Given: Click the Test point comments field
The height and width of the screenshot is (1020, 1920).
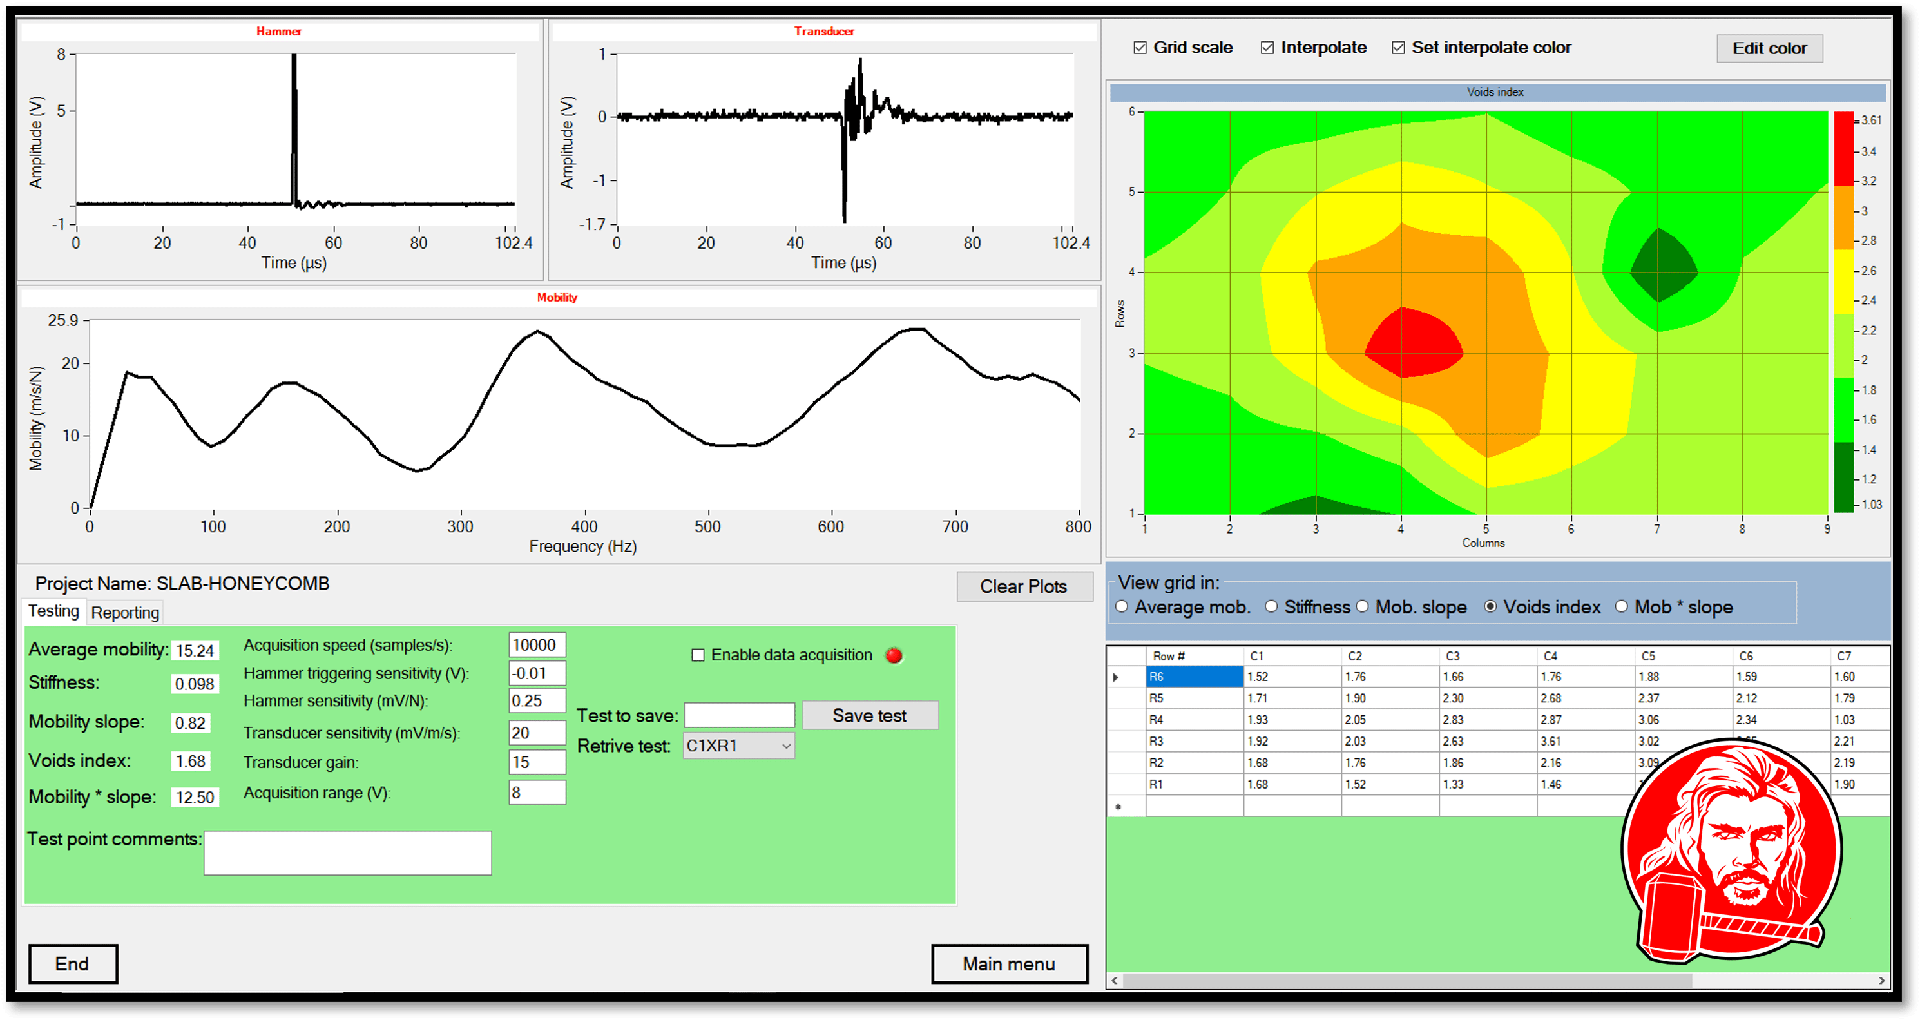Looking at the screenshot, I should pyautogui.click(x=347, y=853).
